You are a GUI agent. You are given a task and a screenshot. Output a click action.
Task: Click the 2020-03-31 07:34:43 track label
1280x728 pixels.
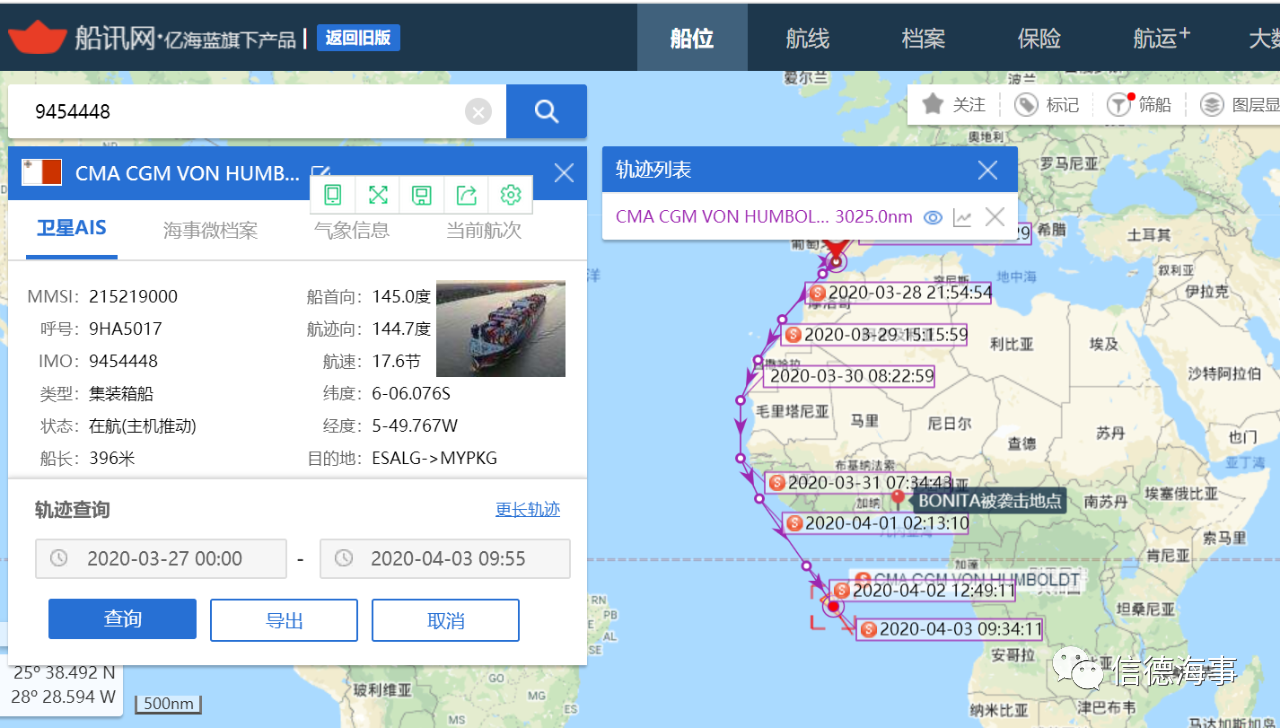click(x=859, y=482)
